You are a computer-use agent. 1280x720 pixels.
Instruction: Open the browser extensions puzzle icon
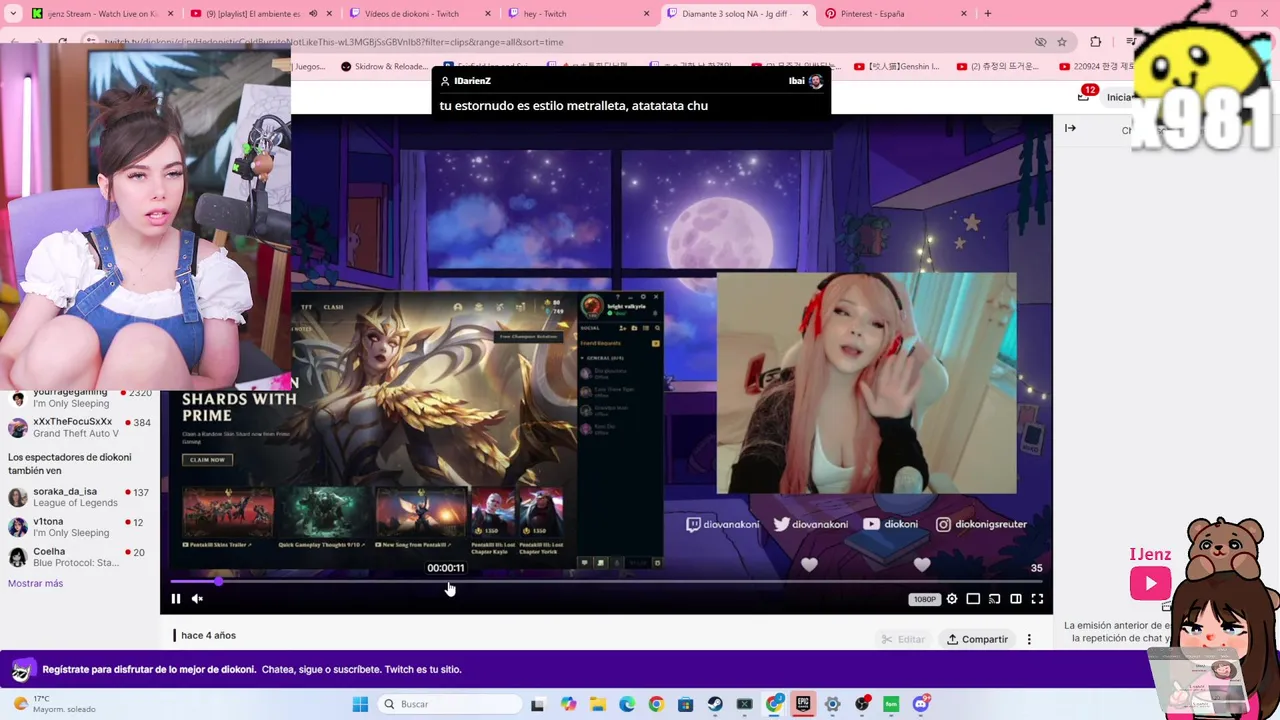(x=1096, y=42)
